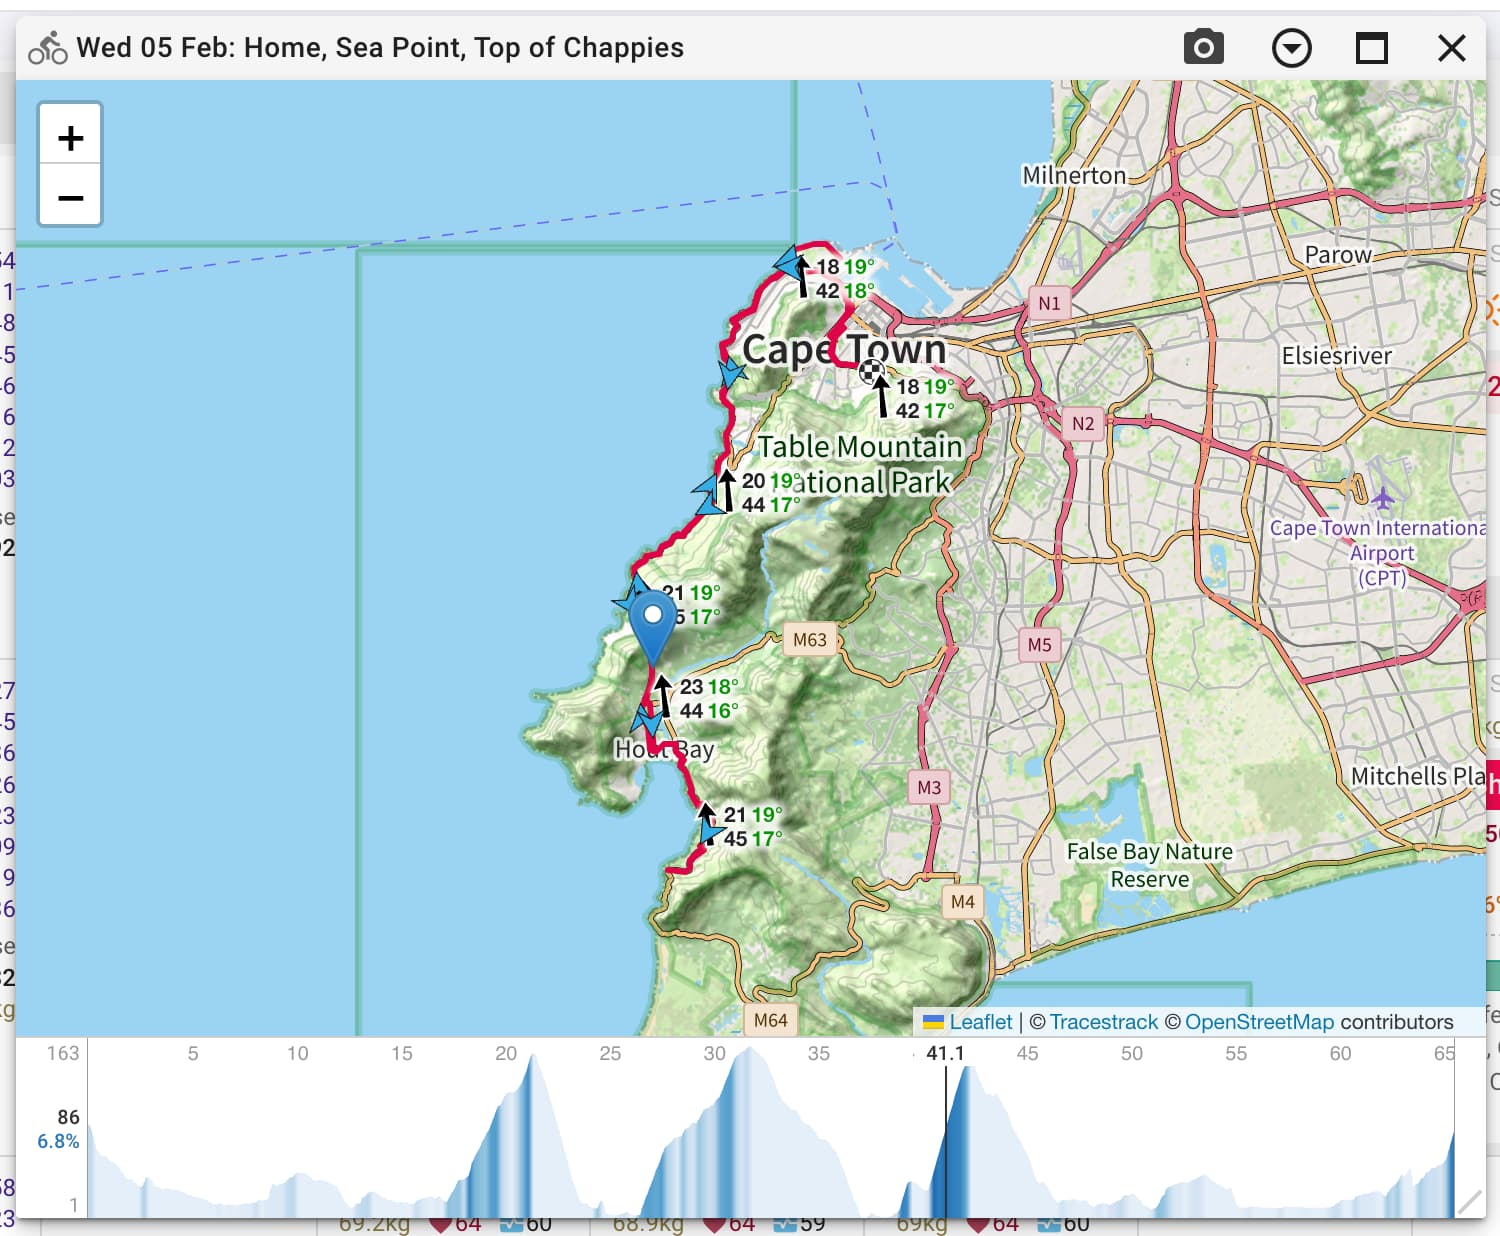Take a screenshot with the camera icon

coord(1203,47)
